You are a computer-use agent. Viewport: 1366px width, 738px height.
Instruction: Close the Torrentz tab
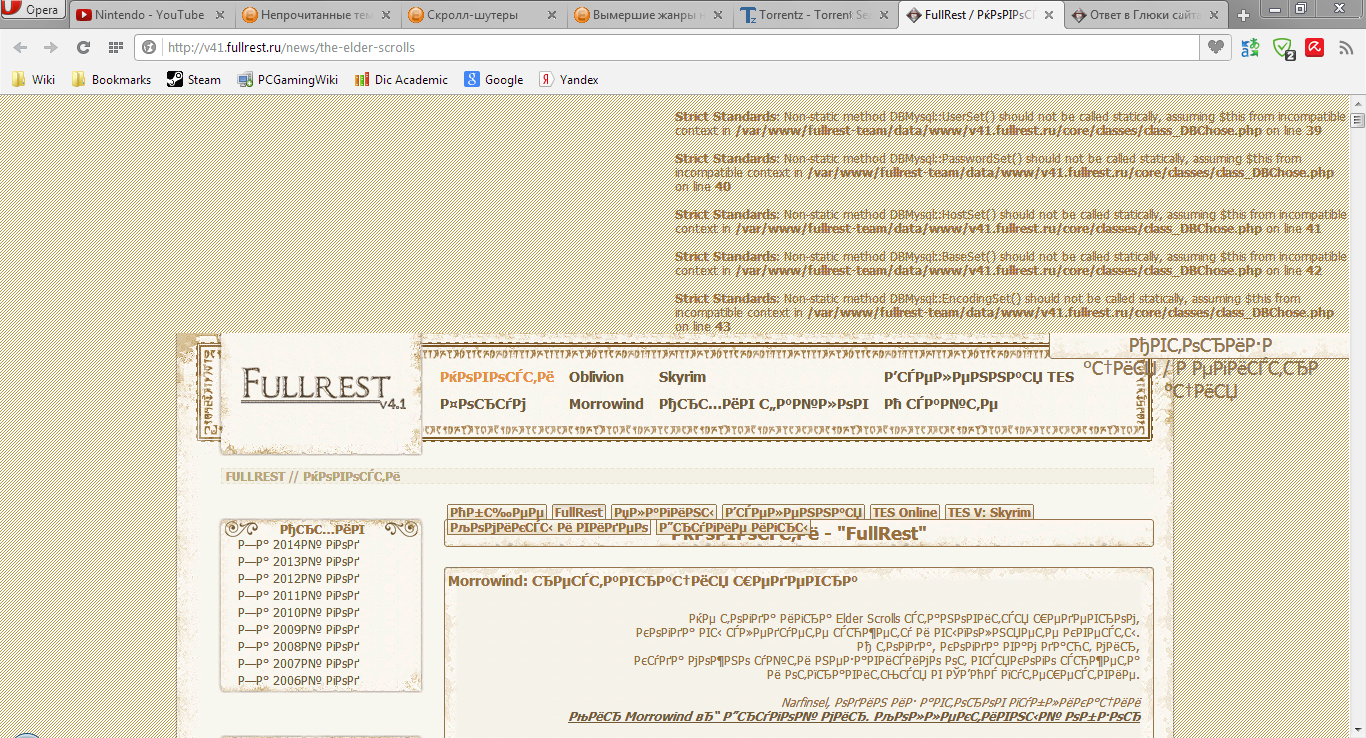[x=884, y=15]
